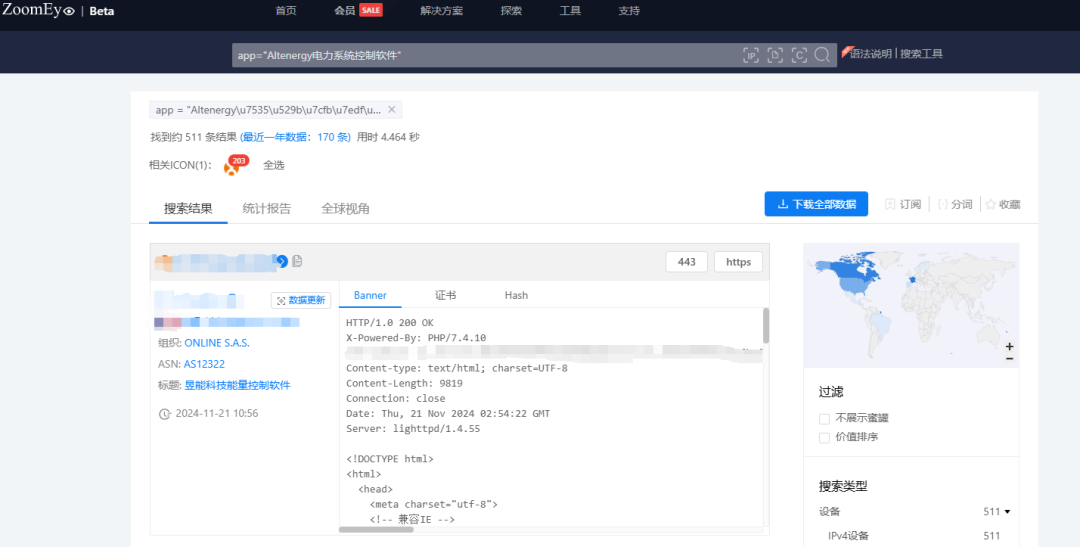This screenshot has width=1080, height=547.
Task: Open the 支持 support menu
Action: coord(629,10)
